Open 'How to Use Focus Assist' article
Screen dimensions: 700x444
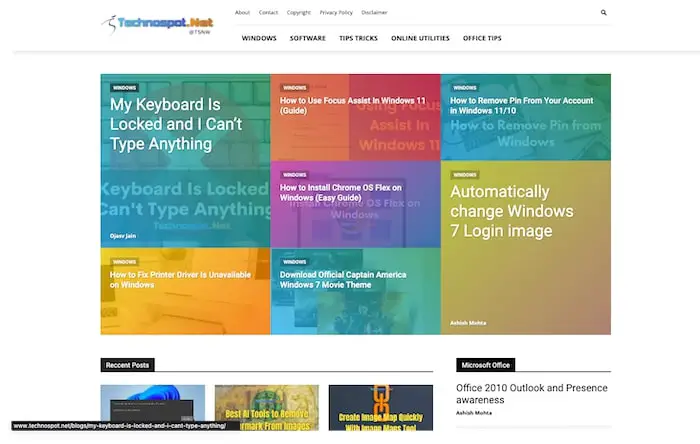(353, 106)
